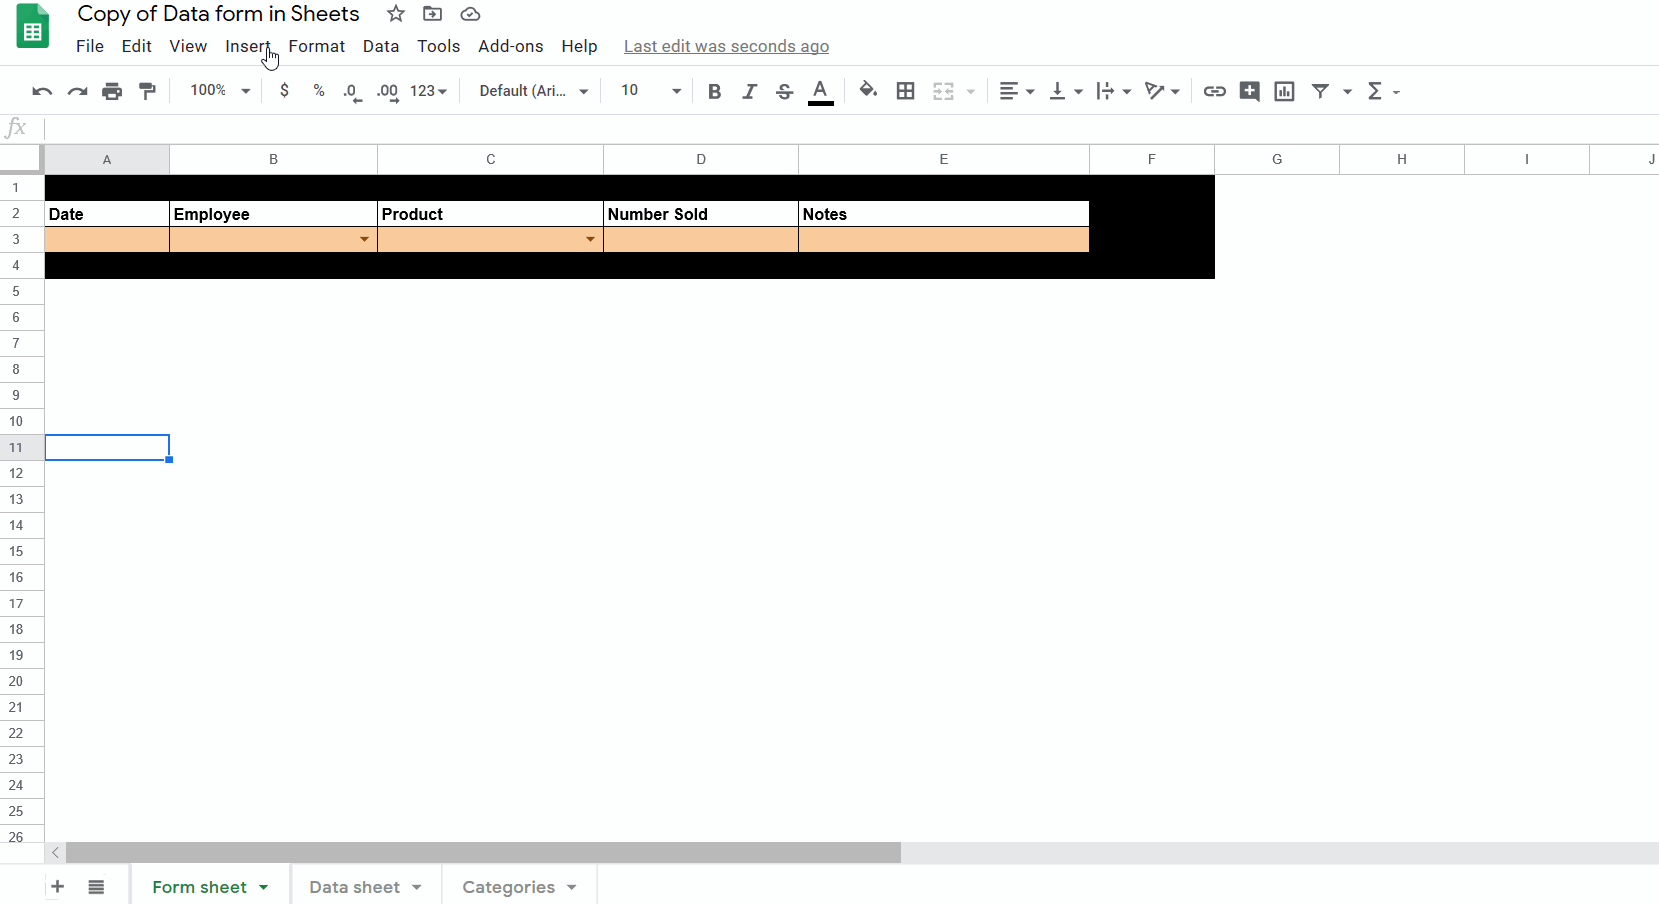Add a new sheet with plus button

pos(58,887)
